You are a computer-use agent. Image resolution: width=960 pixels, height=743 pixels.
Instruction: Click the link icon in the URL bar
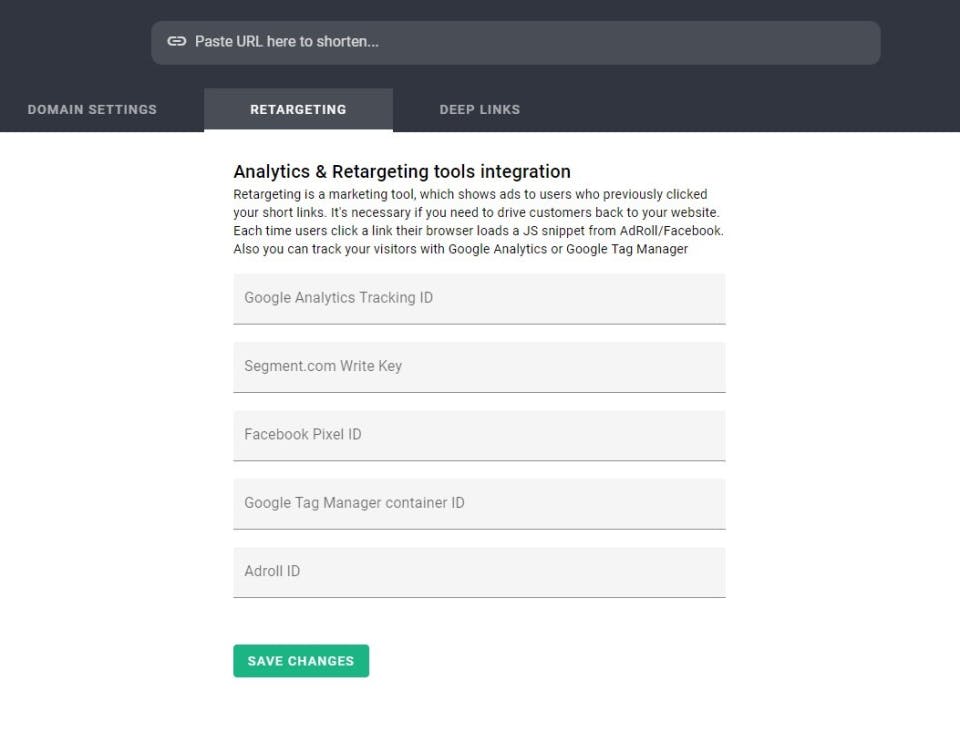[x=177, y=42]
